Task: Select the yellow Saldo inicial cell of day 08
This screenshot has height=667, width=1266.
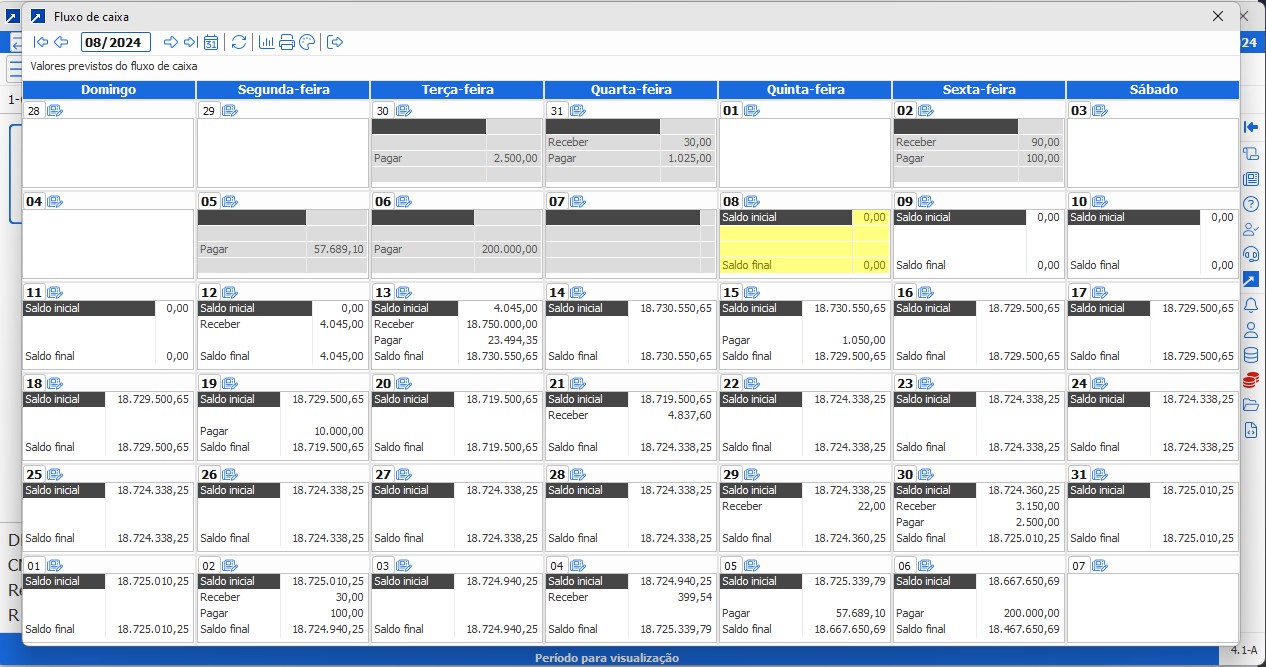Action: coord(786,217)
